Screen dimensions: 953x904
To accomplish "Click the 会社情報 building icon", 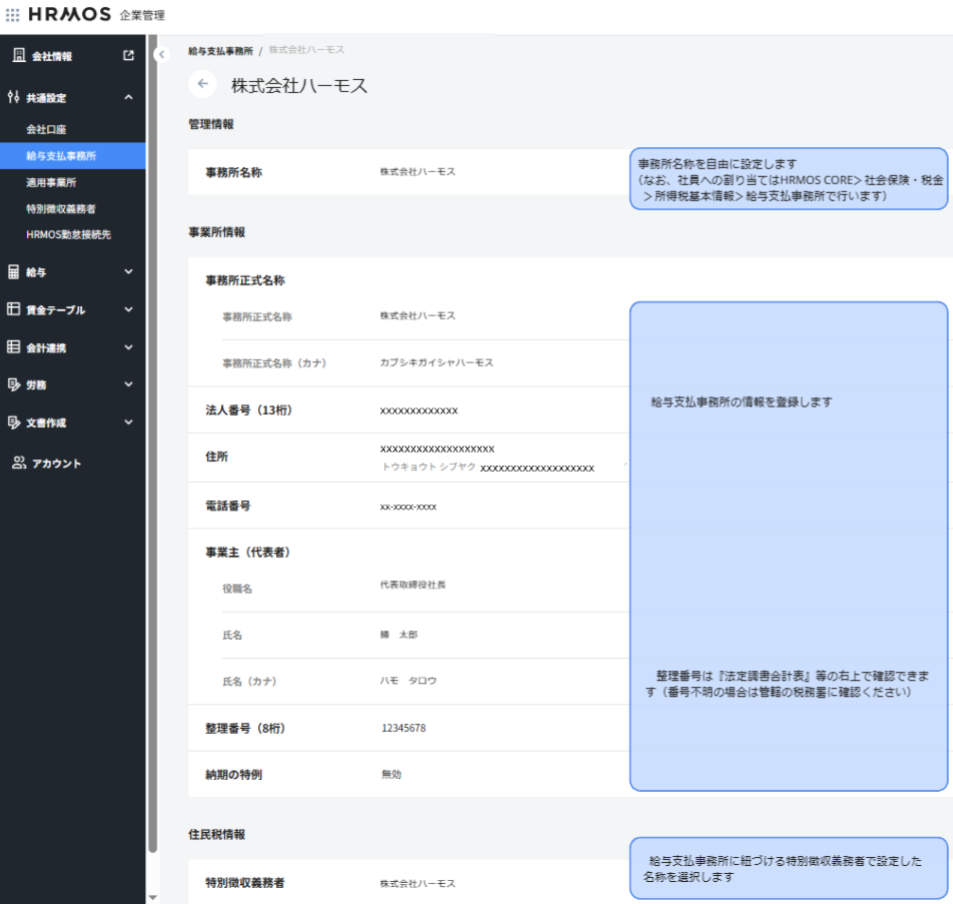I will pyautogui.click(x=14, y=56).
